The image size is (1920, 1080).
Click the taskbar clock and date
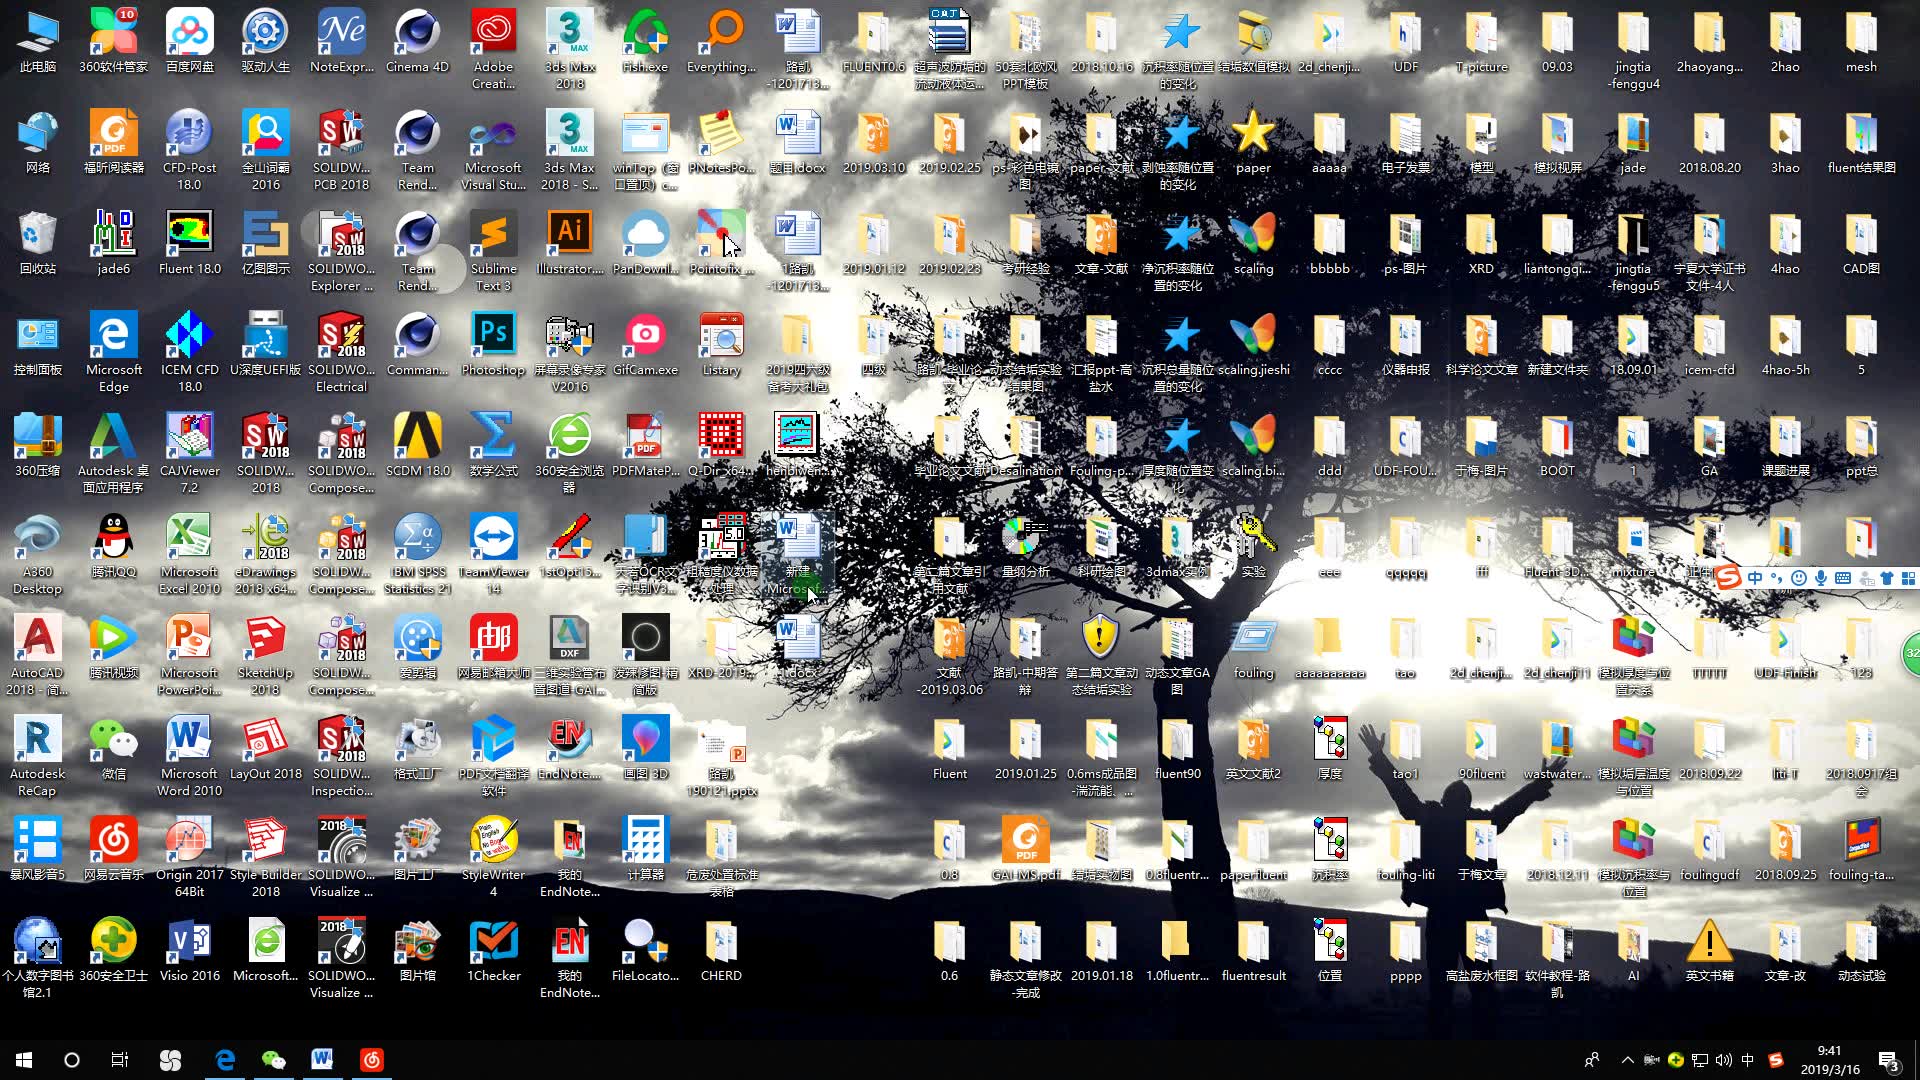1829,1060
